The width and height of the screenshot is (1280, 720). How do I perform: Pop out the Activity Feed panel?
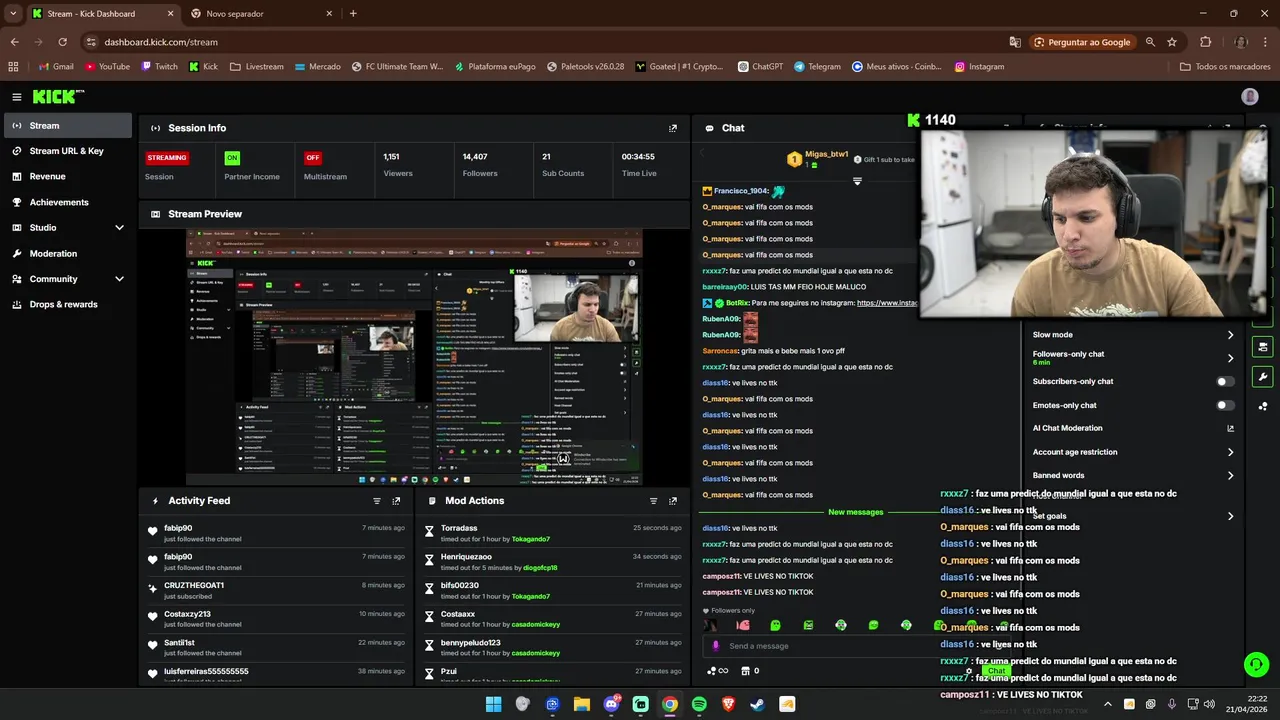[x=396, y=501]
